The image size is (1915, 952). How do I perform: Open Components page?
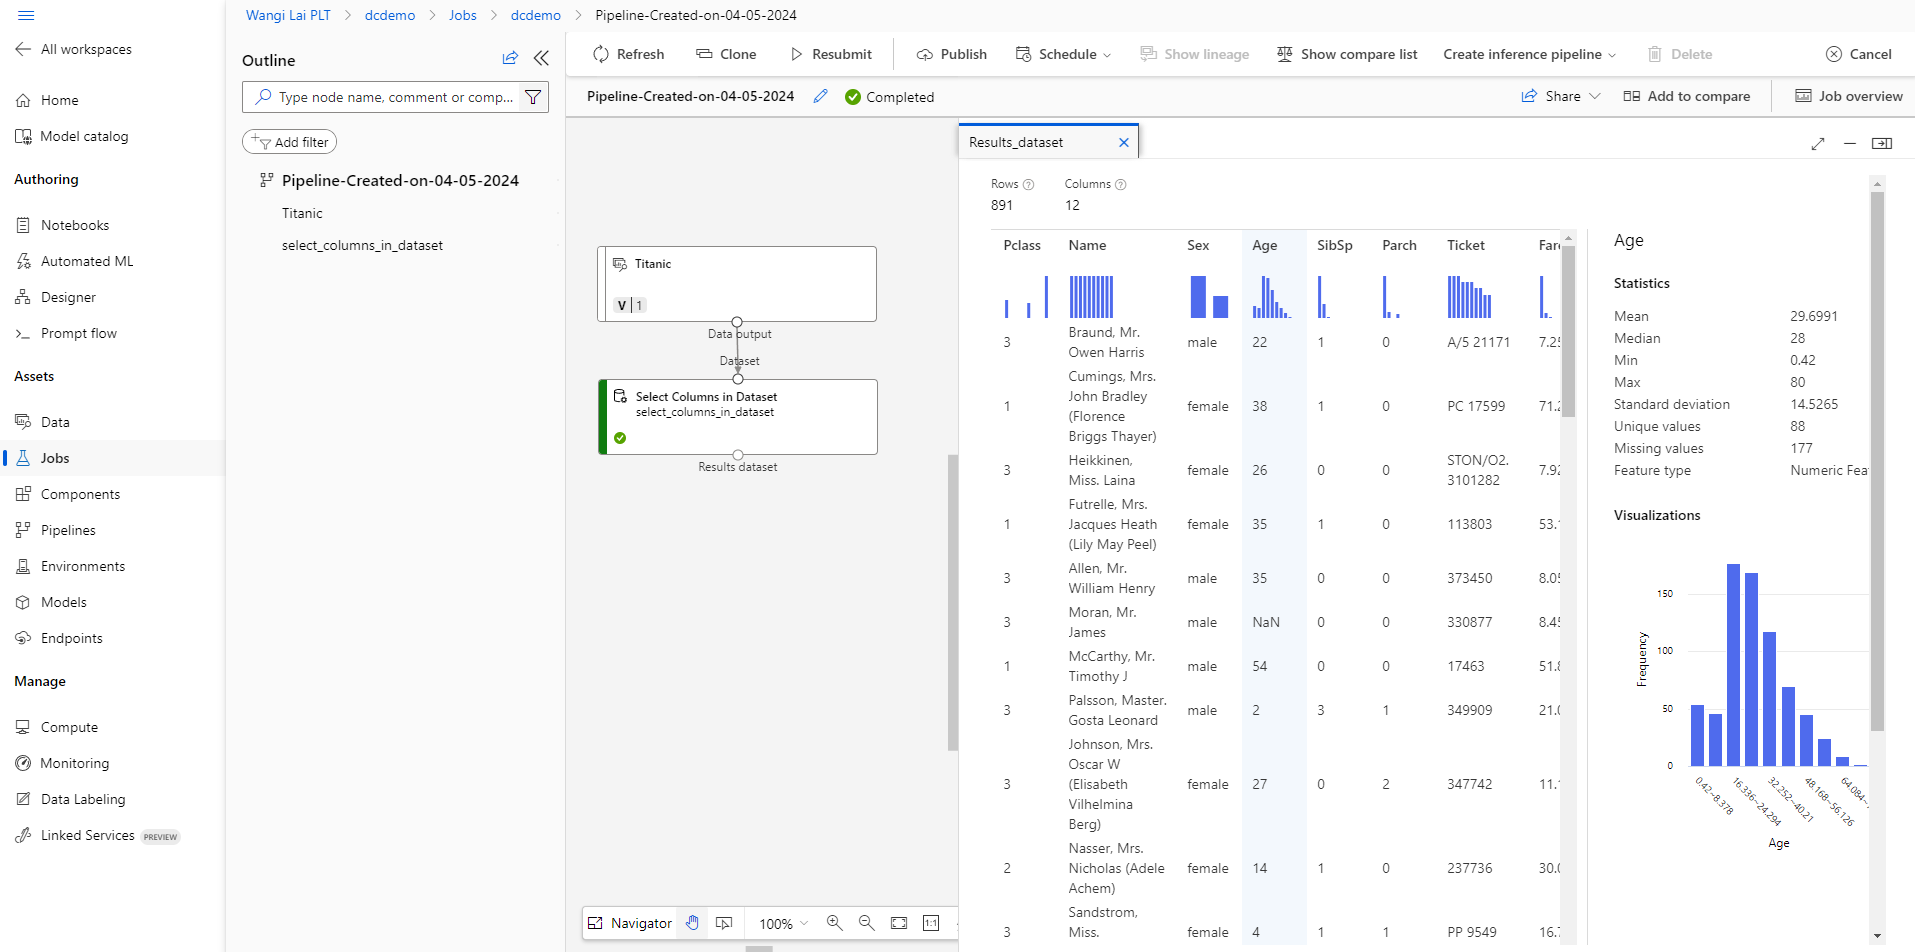[68, 494]
